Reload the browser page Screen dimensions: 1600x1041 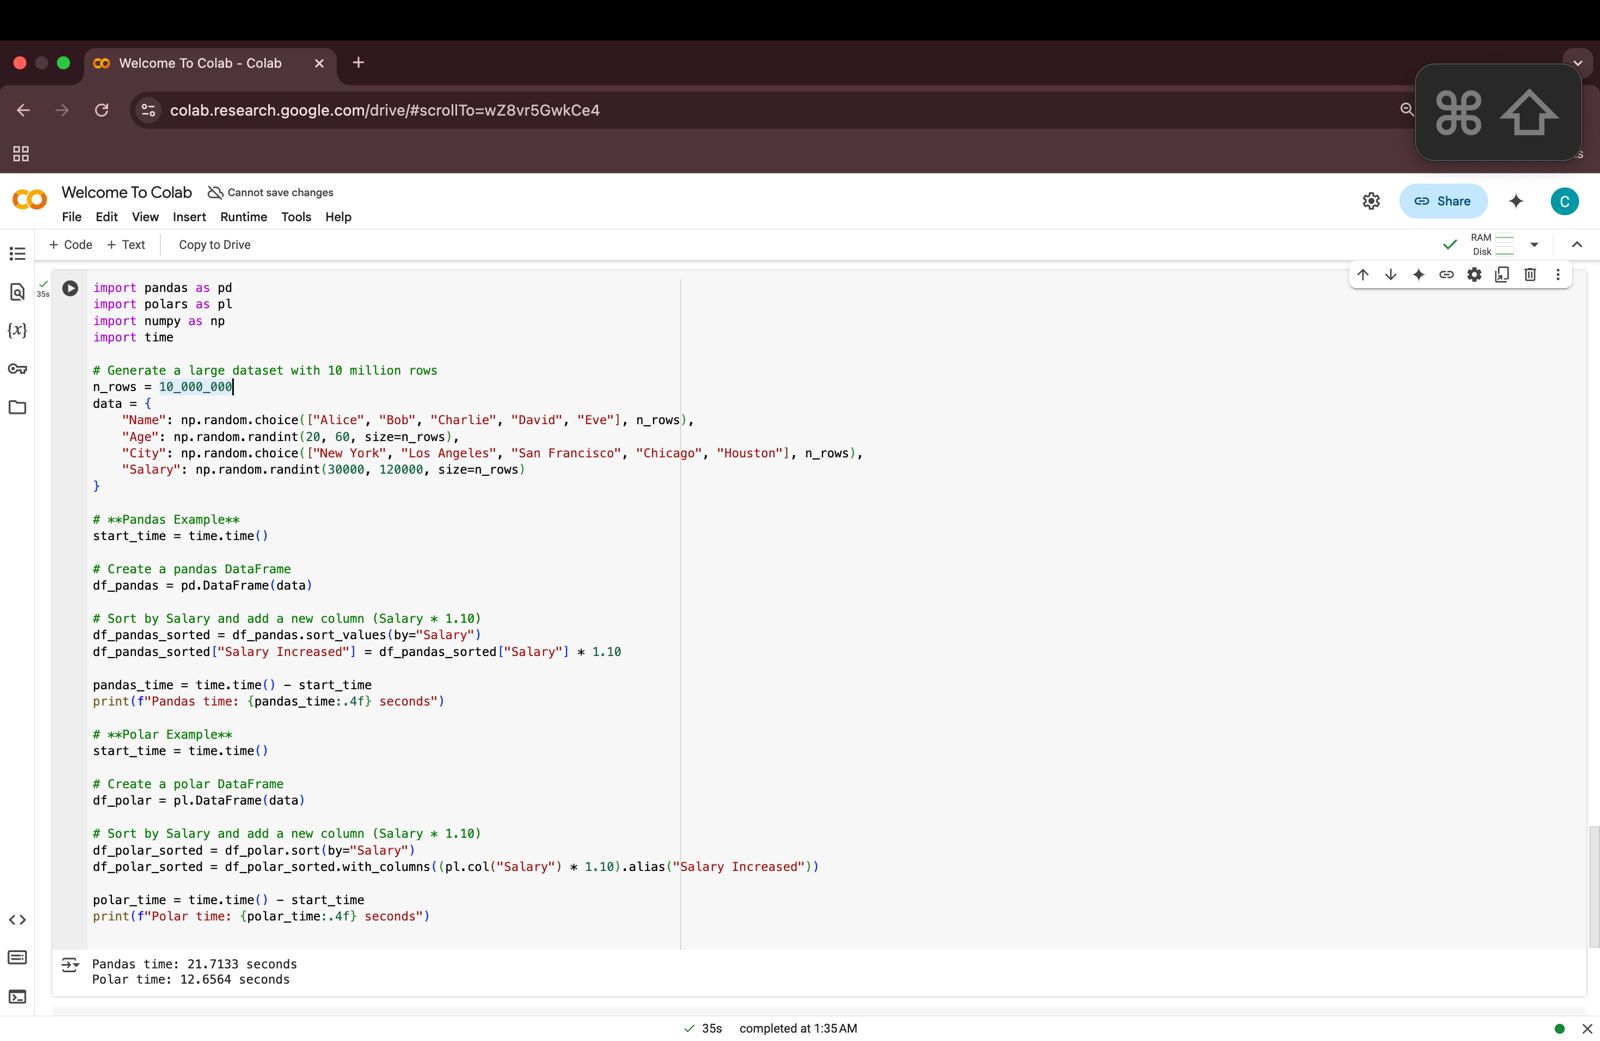tap(102, 110)
